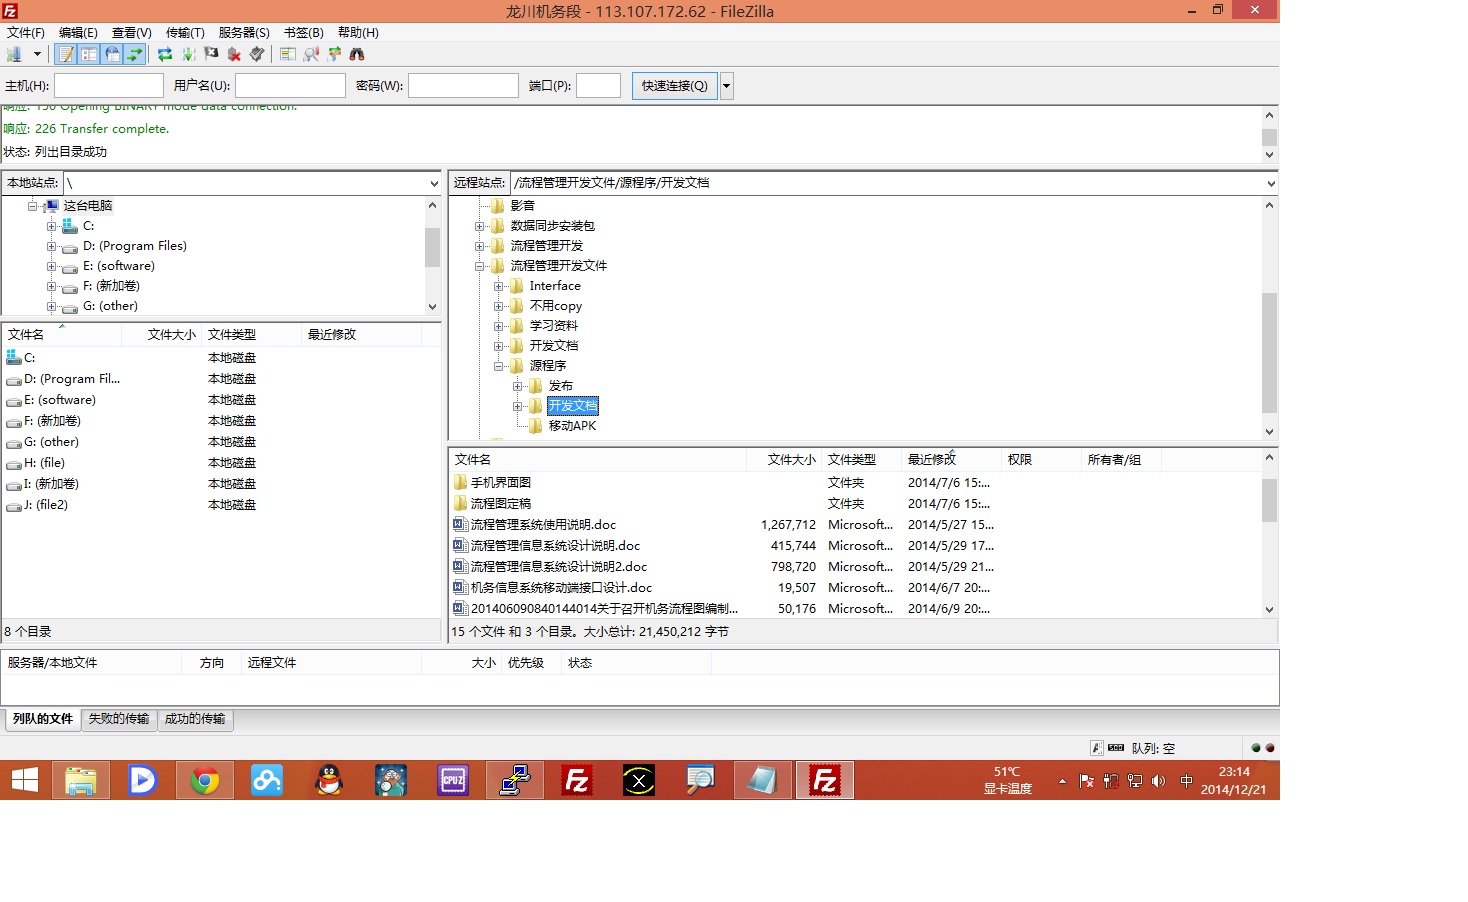Screen dimensions: 1468x902
Task: Expand the 数据同步安装包 remote folder node
Action: point(479,226)
